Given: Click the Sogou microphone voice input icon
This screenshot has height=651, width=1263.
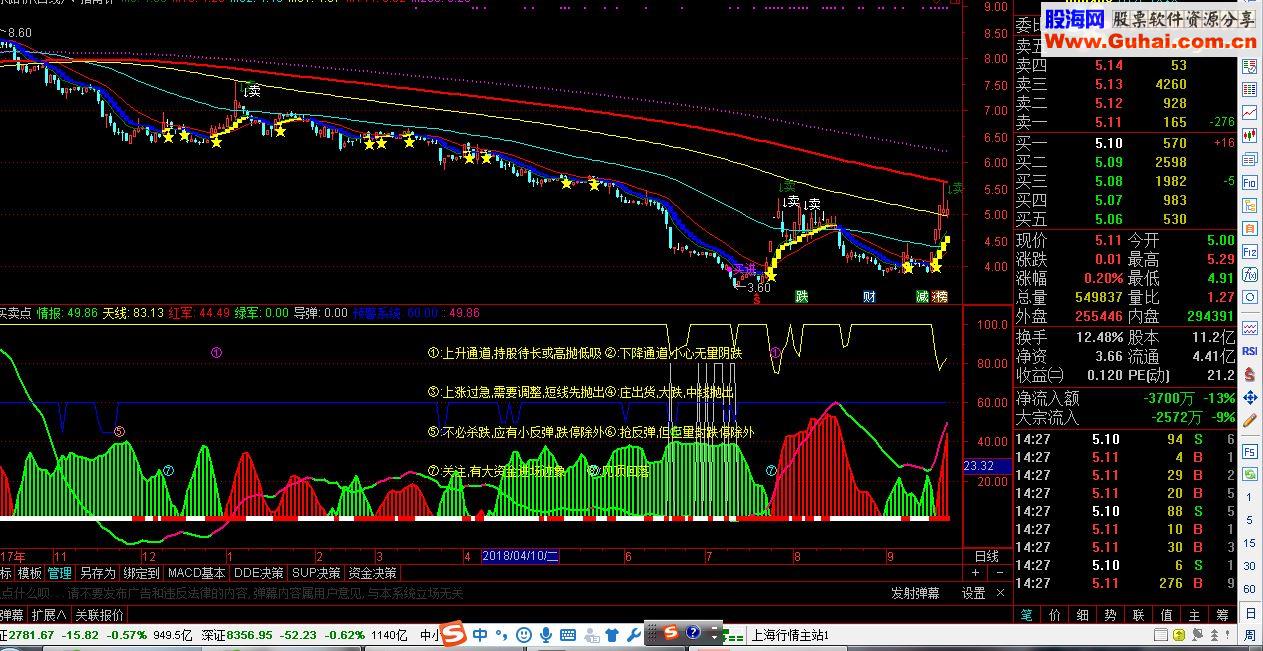Looking at the screenshot, I should point(545,635).
